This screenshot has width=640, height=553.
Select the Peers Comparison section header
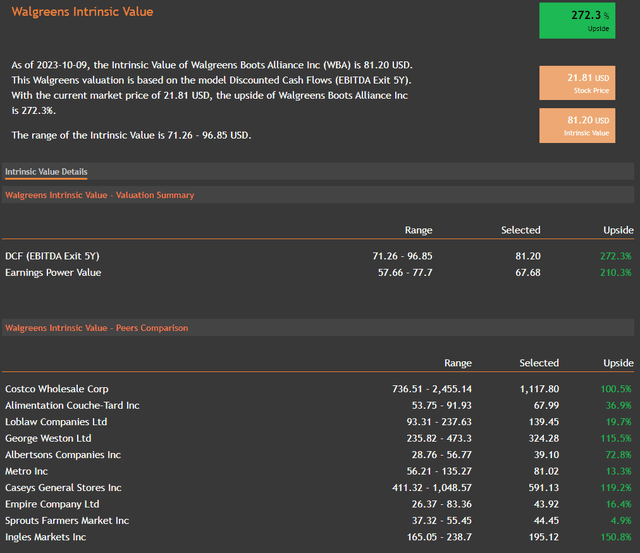(x=97, y=328)
